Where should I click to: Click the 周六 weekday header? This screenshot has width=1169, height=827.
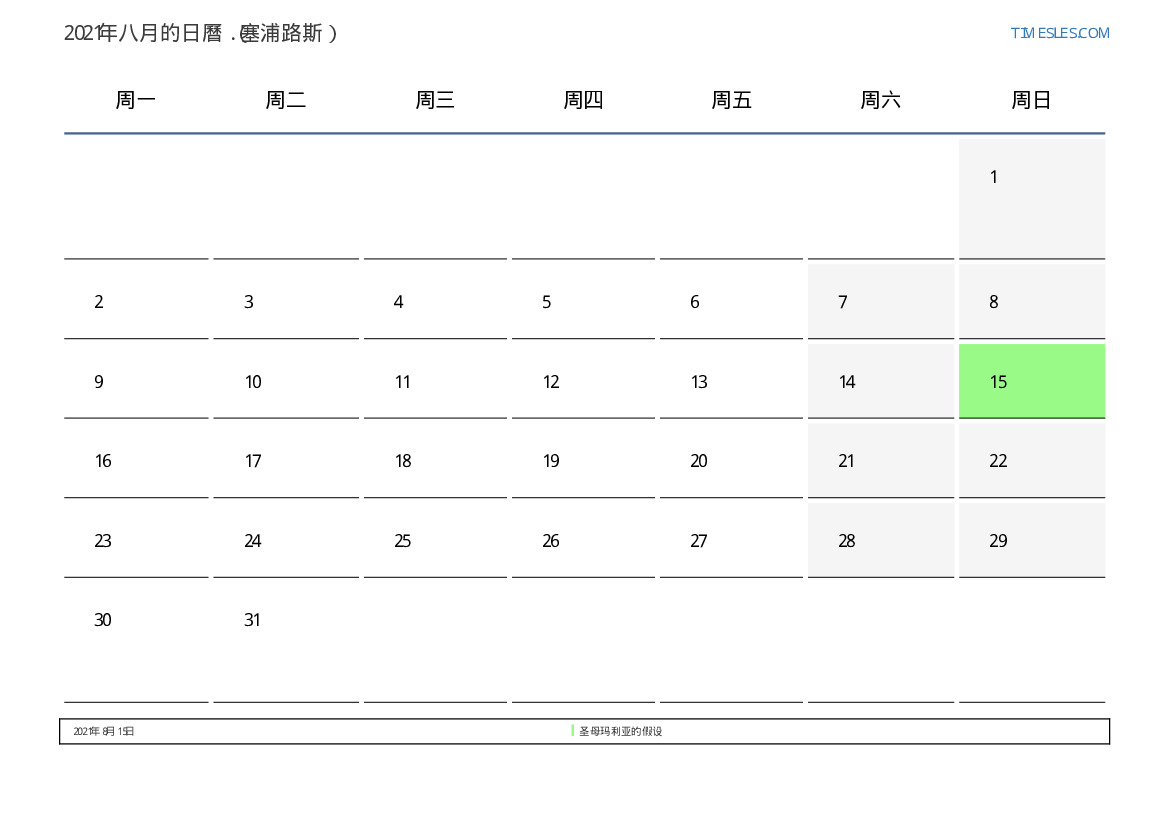pos(881,100)
